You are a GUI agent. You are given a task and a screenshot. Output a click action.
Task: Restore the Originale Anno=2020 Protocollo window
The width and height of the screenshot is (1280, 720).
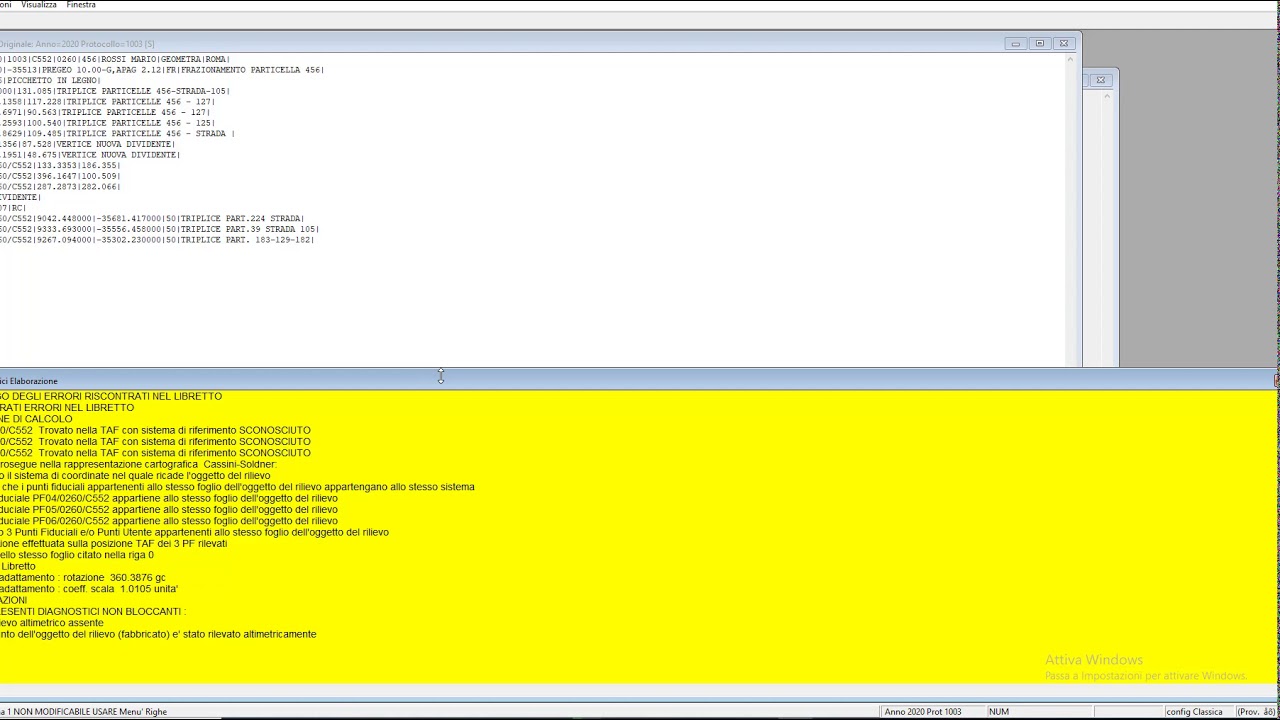tap(1040, 44)
